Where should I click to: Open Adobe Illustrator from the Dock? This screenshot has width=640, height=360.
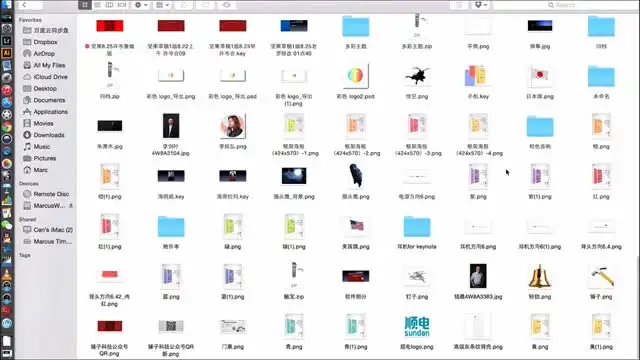click(7, 53)
